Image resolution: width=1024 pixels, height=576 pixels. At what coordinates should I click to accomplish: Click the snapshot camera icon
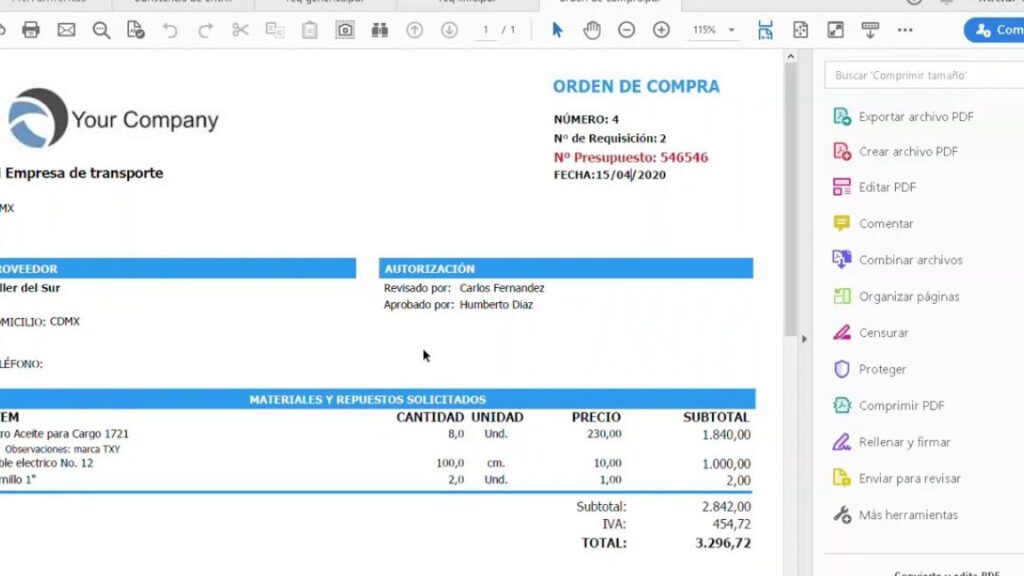coord(345,30)
